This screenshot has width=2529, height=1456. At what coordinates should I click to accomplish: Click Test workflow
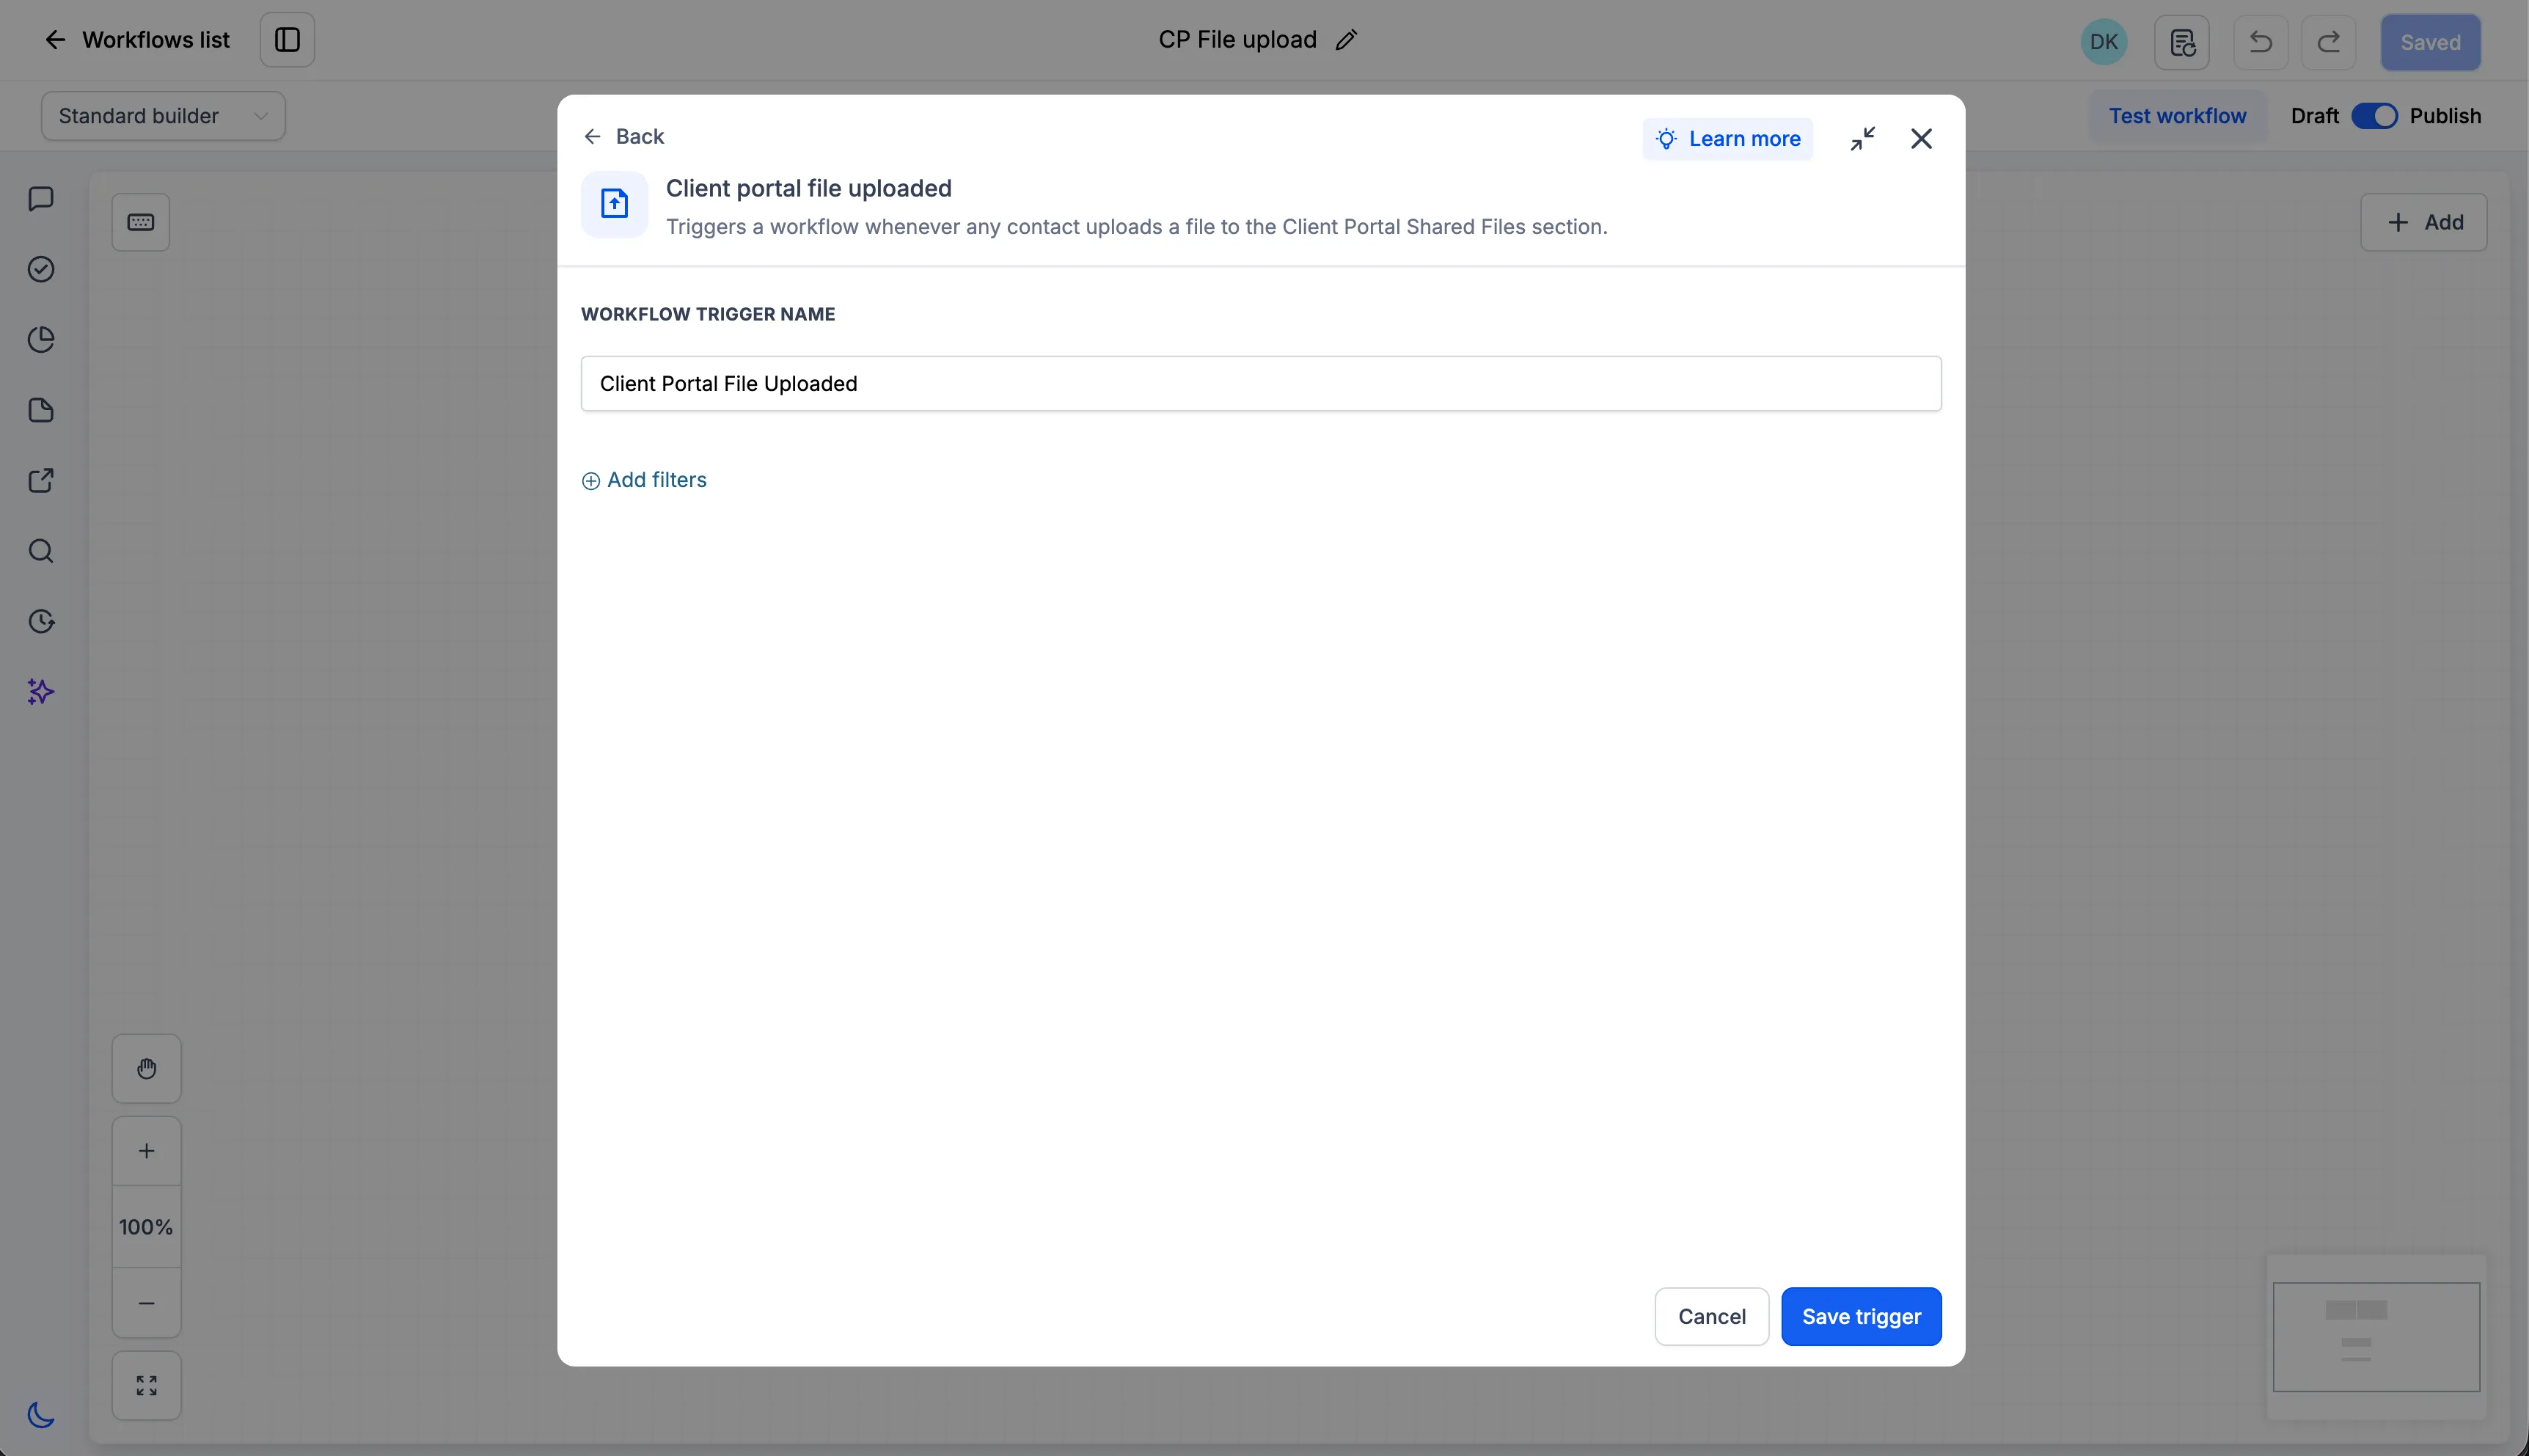coord(2177,116)
